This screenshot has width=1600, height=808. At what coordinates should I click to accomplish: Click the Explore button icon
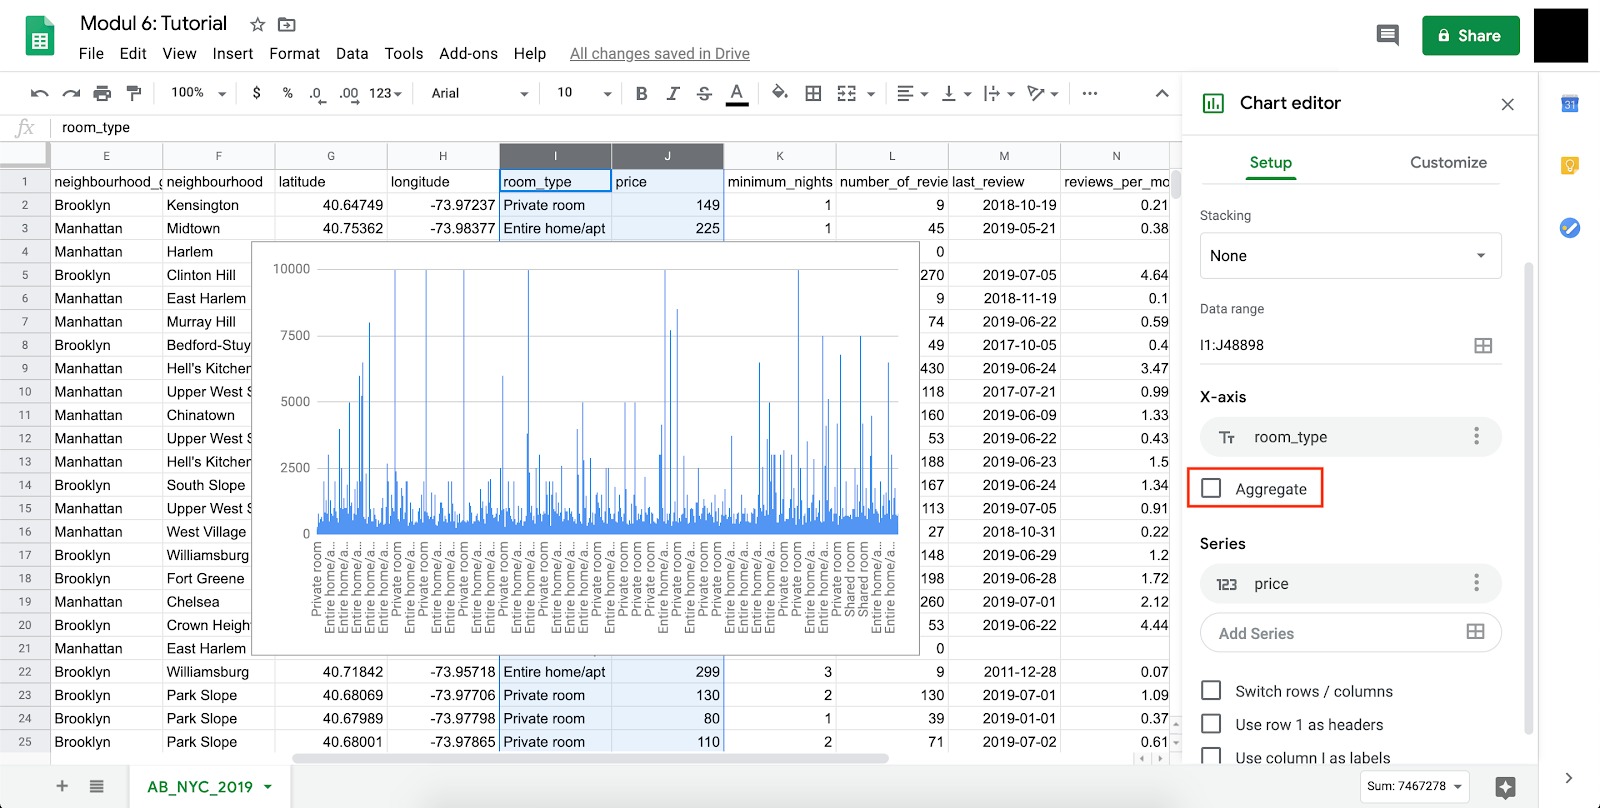tap(1505, 787)
